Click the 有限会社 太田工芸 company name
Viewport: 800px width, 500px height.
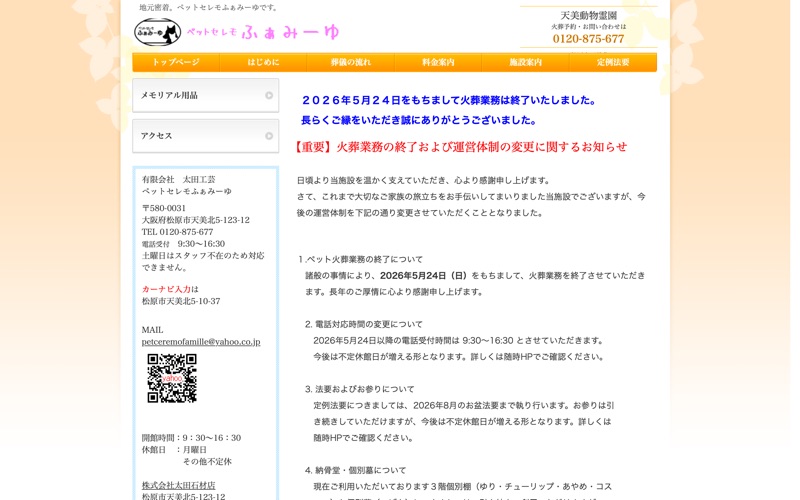pyautogui.click(x=179, y=180)
